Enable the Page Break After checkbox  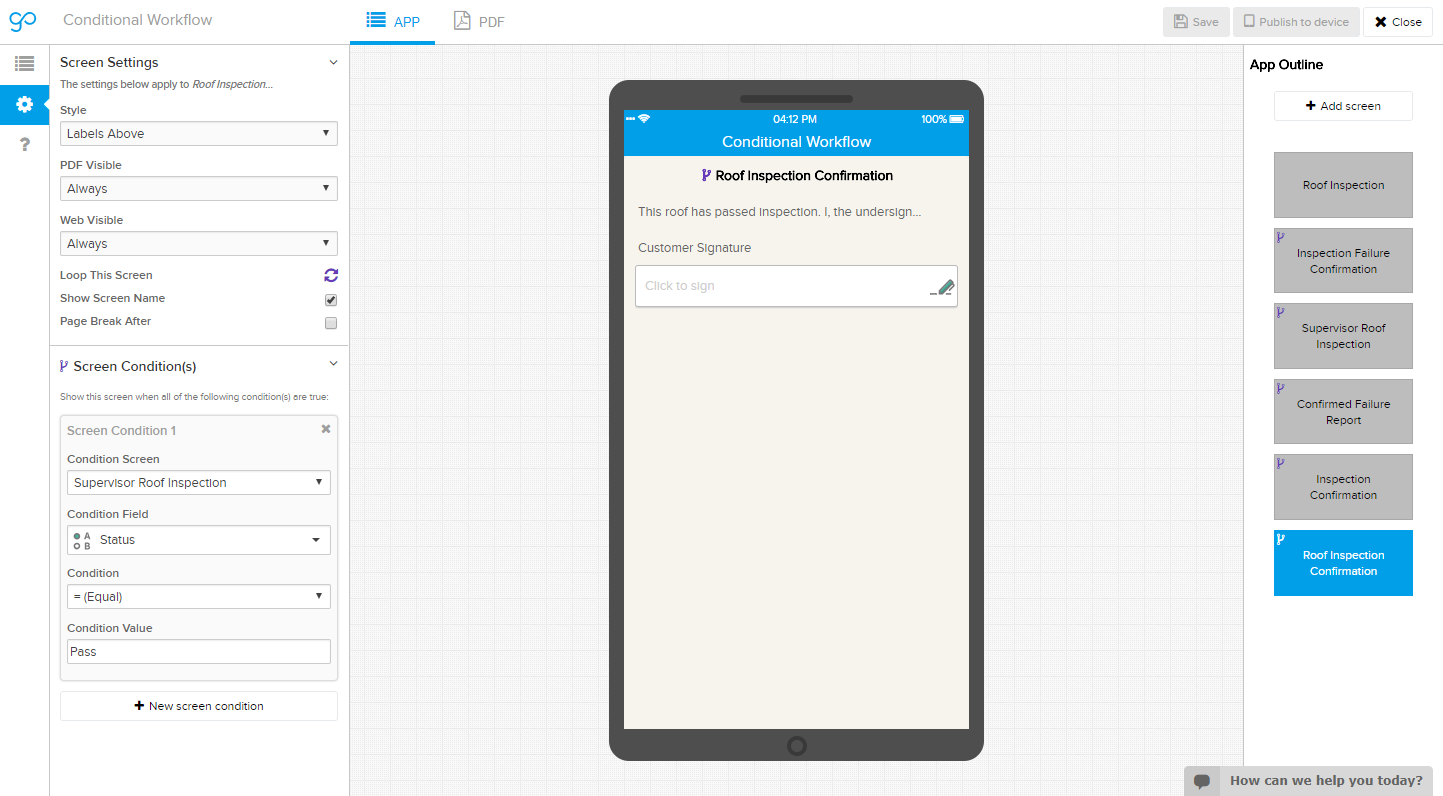coord(331,323)
